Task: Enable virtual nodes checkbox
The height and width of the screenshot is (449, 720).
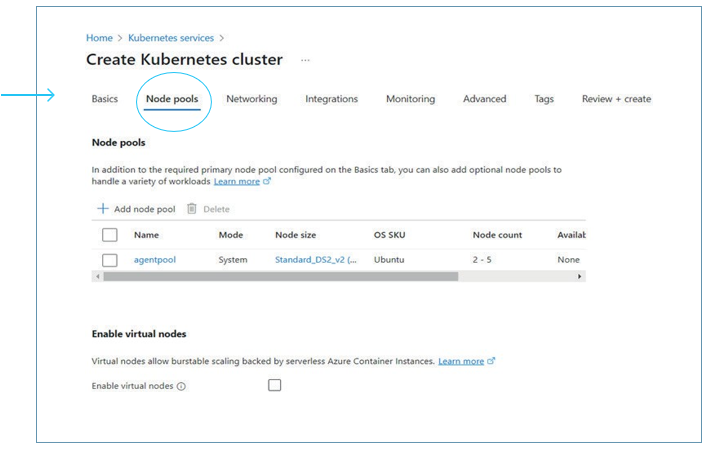Action: coord(274,385)
